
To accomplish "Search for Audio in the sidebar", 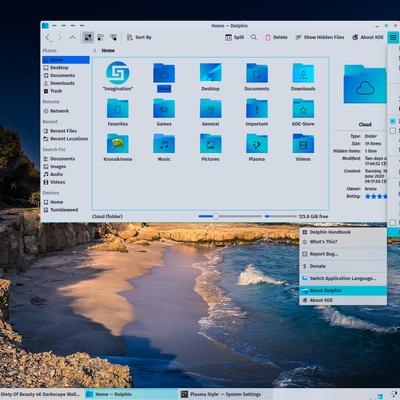I will [66, 174].
